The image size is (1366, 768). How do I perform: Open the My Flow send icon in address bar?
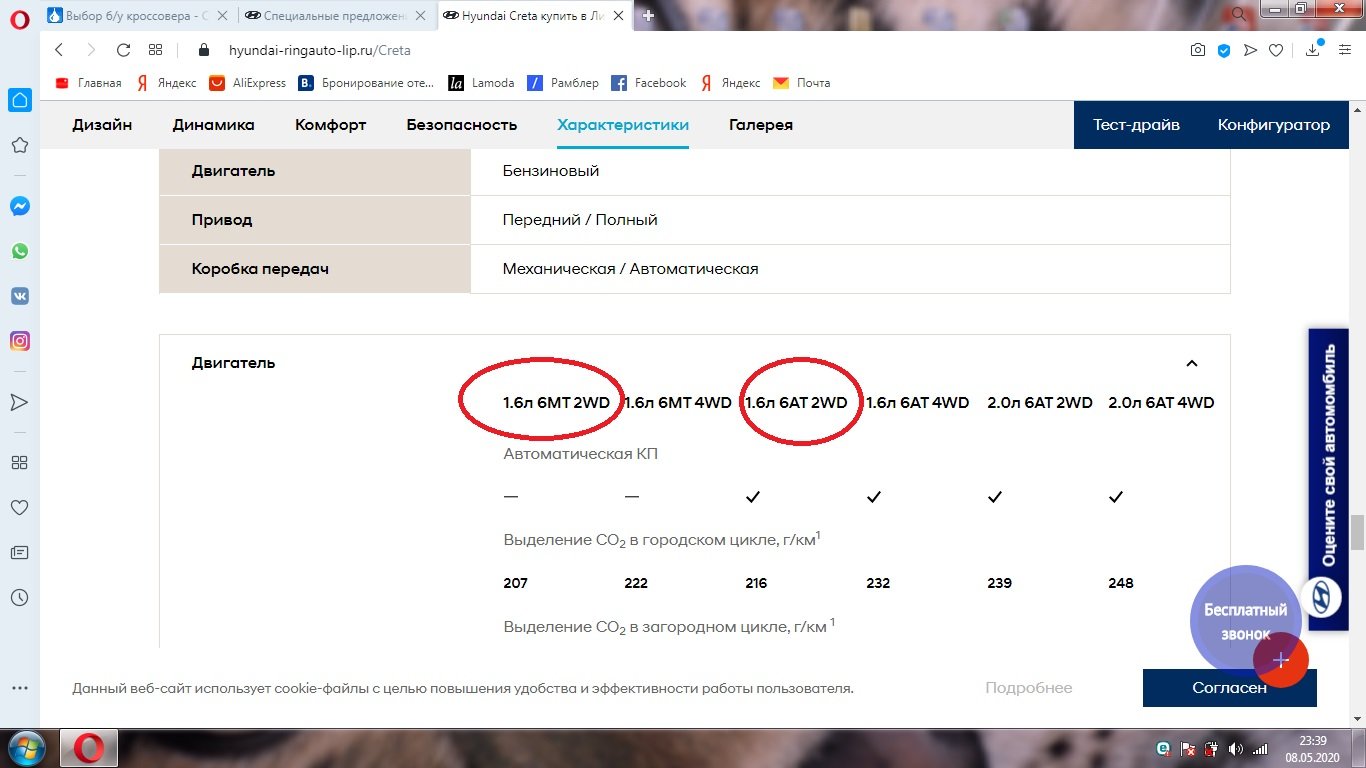pos(1250,50)
